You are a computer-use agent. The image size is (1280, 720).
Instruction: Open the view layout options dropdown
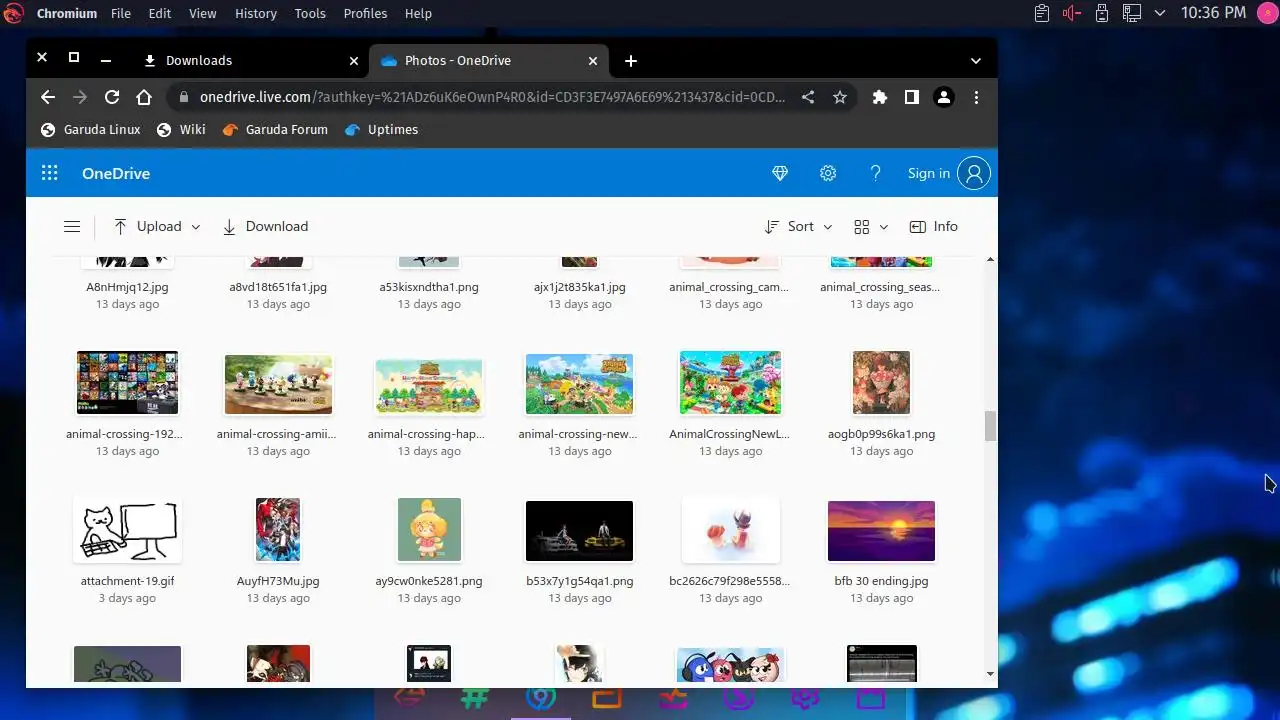(x=871, y=227)
